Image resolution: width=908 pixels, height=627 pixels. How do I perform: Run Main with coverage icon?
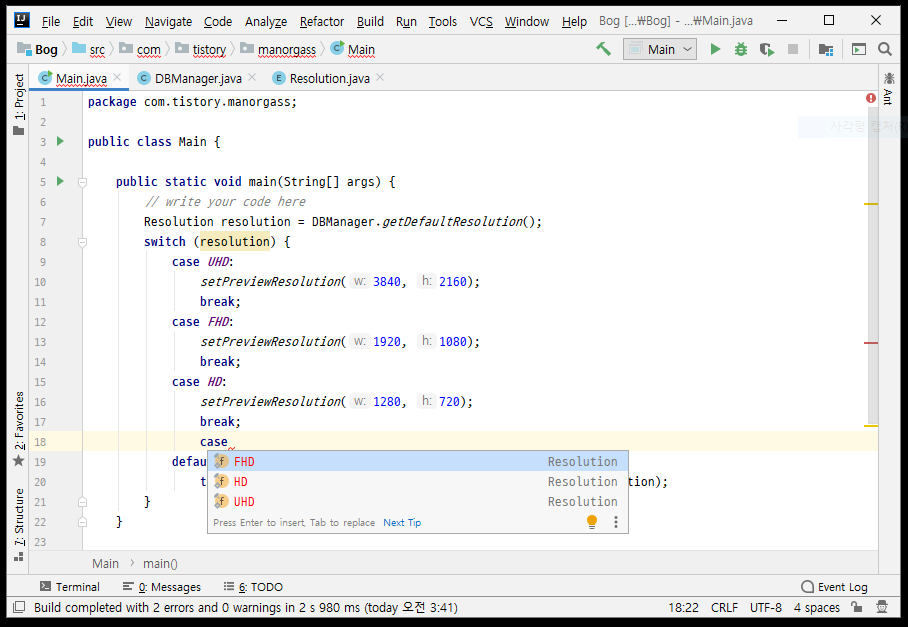(767, 50)
